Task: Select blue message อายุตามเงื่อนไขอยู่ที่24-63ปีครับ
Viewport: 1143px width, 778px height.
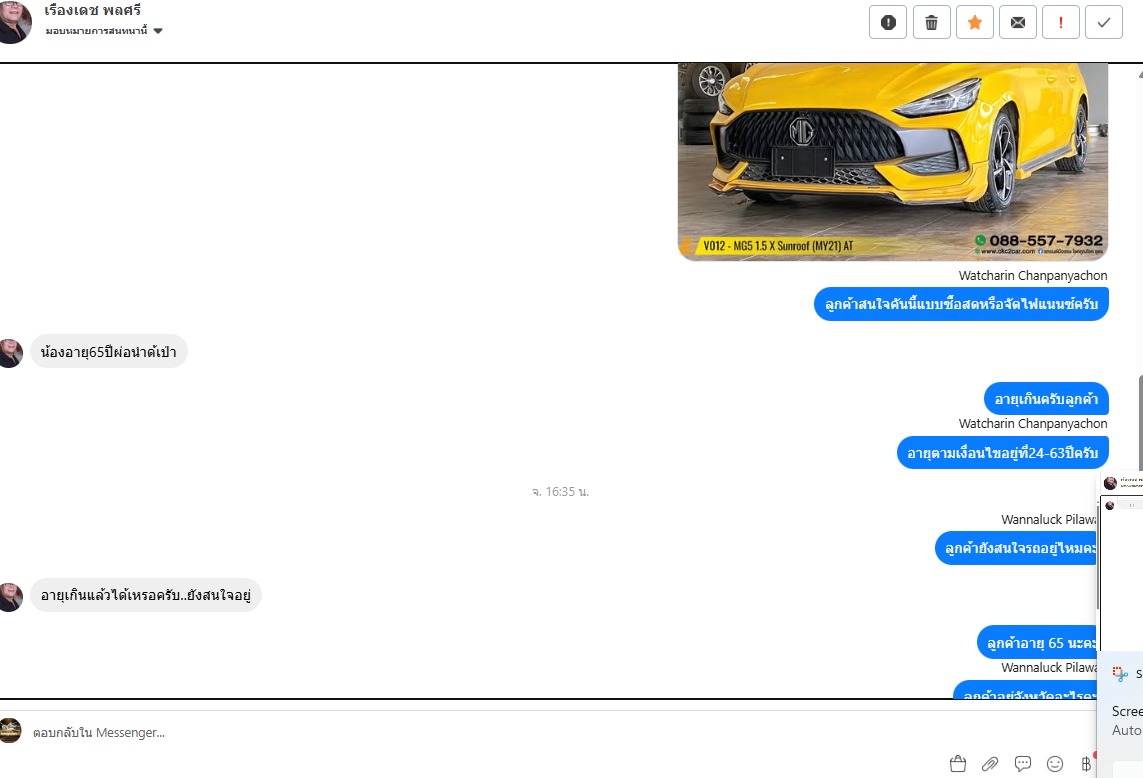Action: 1002,453
